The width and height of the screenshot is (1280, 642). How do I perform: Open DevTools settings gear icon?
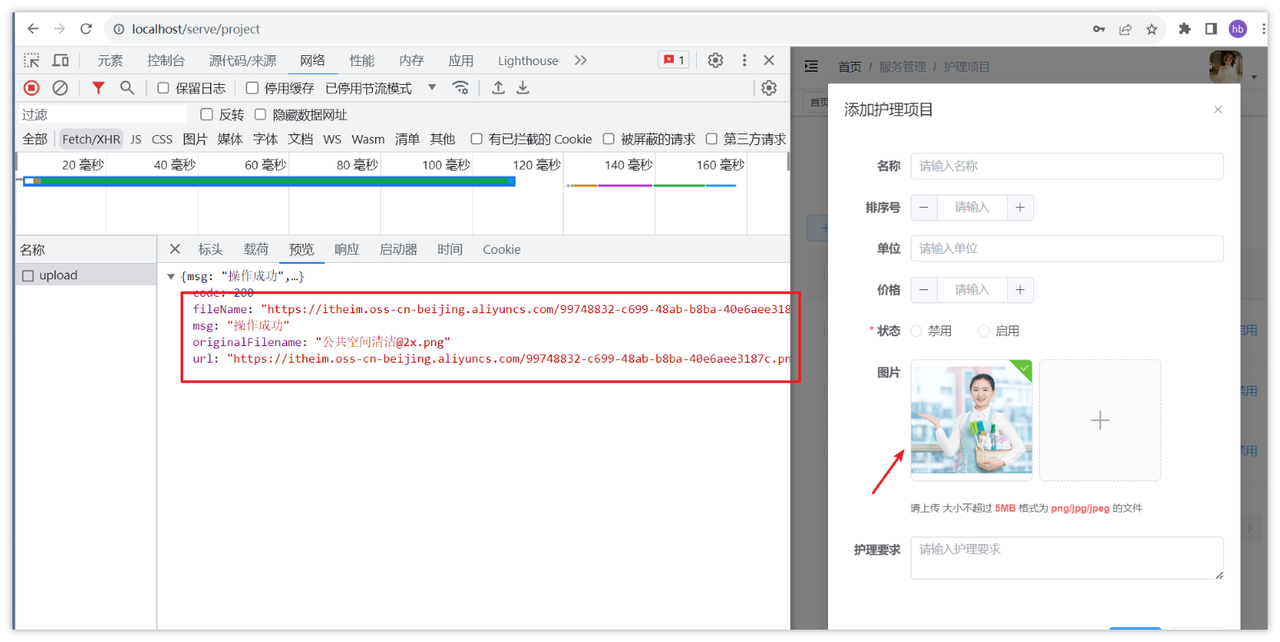715,60
